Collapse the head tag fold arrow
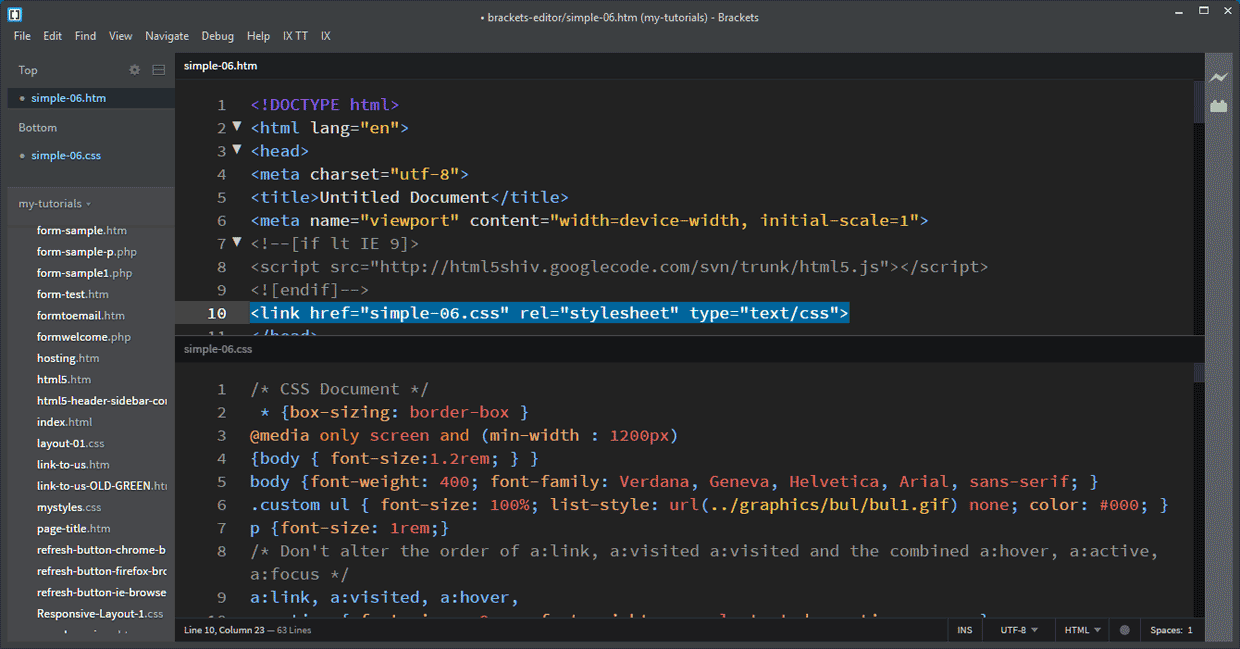Viewport: 1240px width, 649px height. point(237,150)
